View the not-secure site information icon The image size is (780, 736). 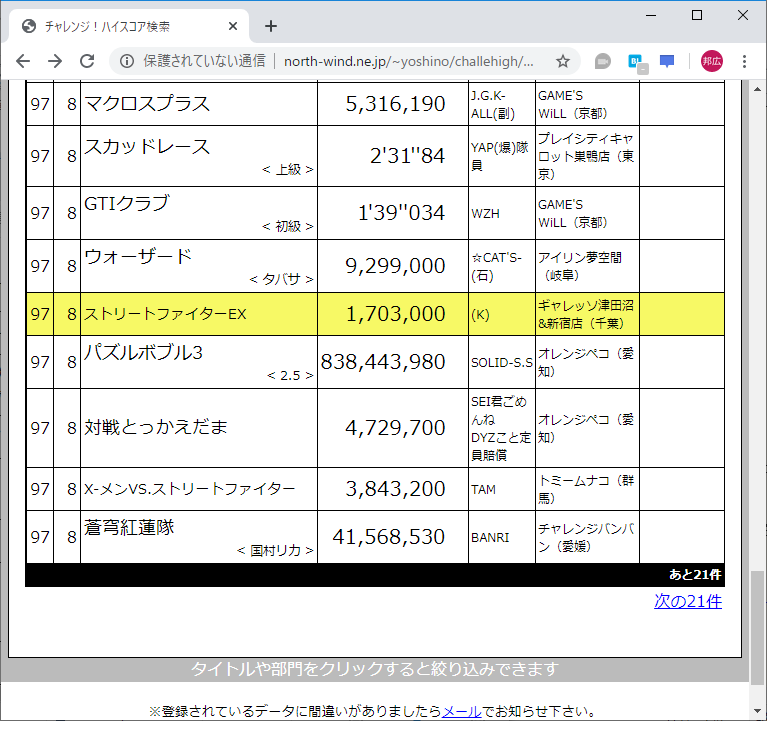pos(127,61)
